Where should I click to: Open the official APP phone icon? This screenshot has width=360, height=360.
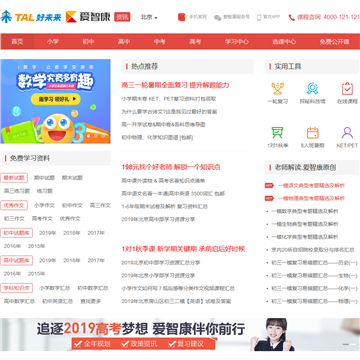(x=259, y=17)
